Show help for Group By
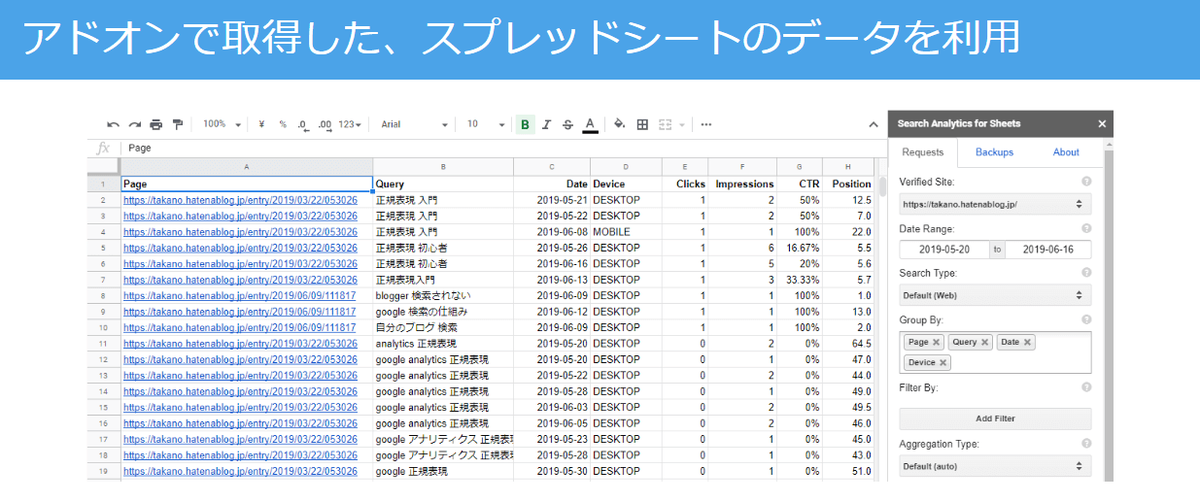 pos(1086,319)
